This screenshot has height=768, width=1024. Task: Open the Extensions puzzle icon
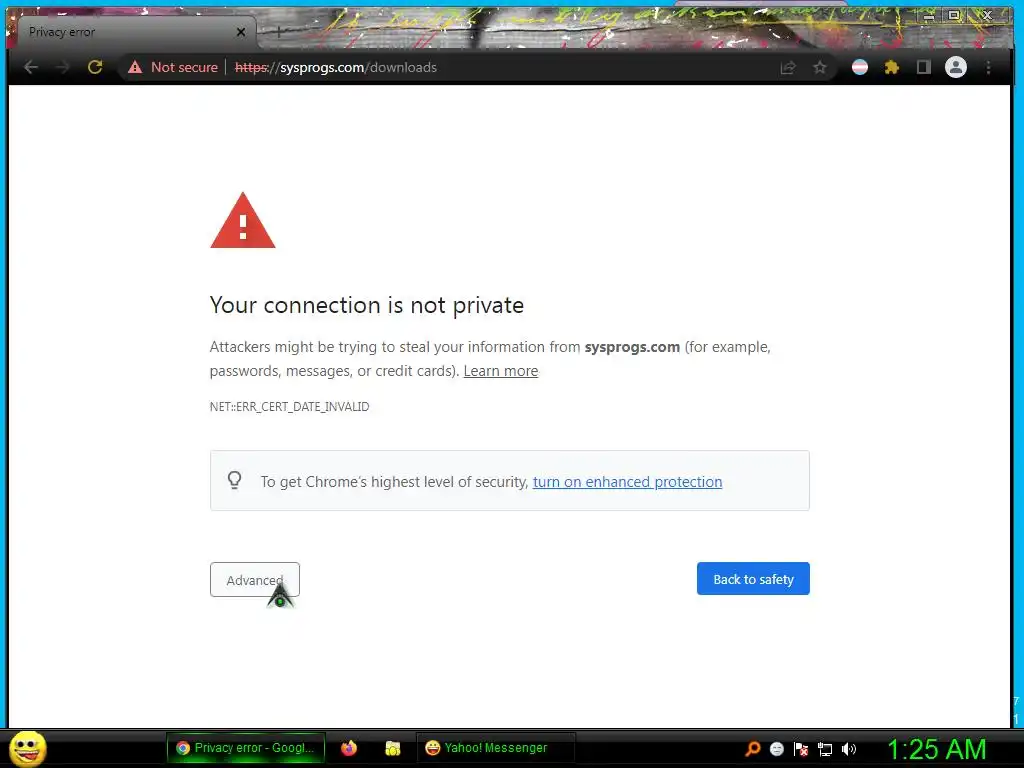891,67
